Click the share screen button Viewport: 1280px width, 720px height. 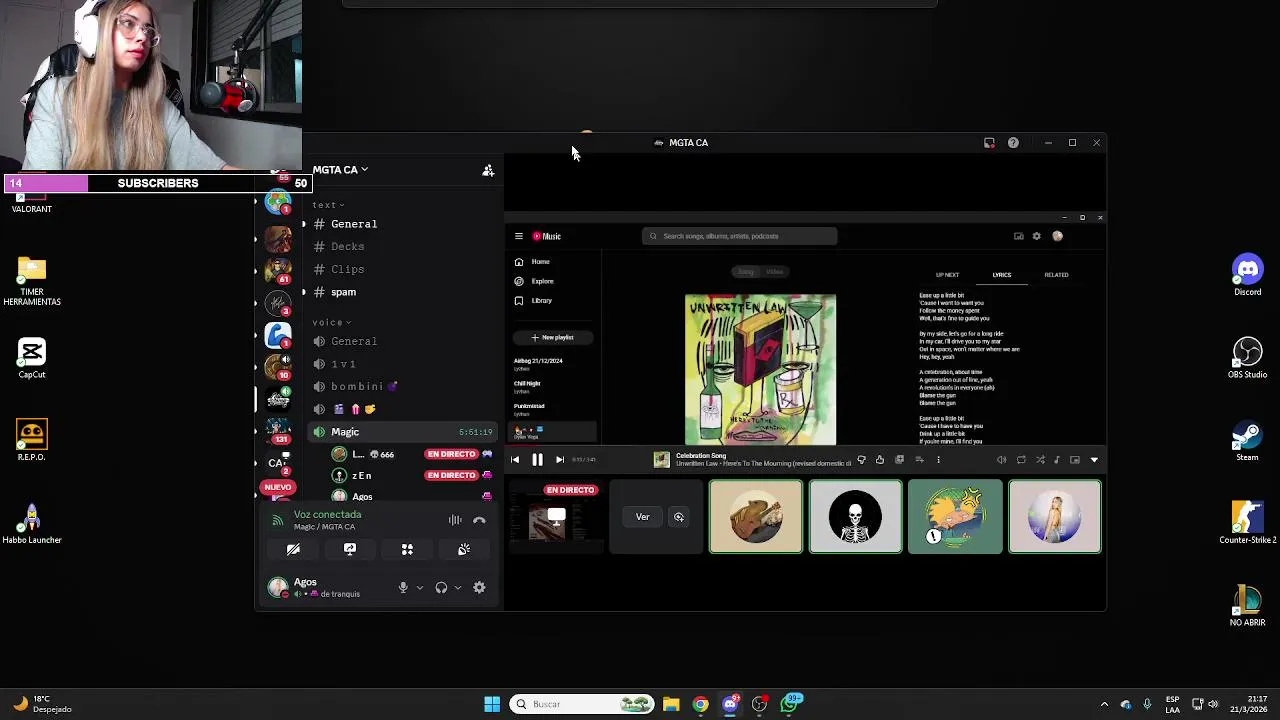click(350, 549)
